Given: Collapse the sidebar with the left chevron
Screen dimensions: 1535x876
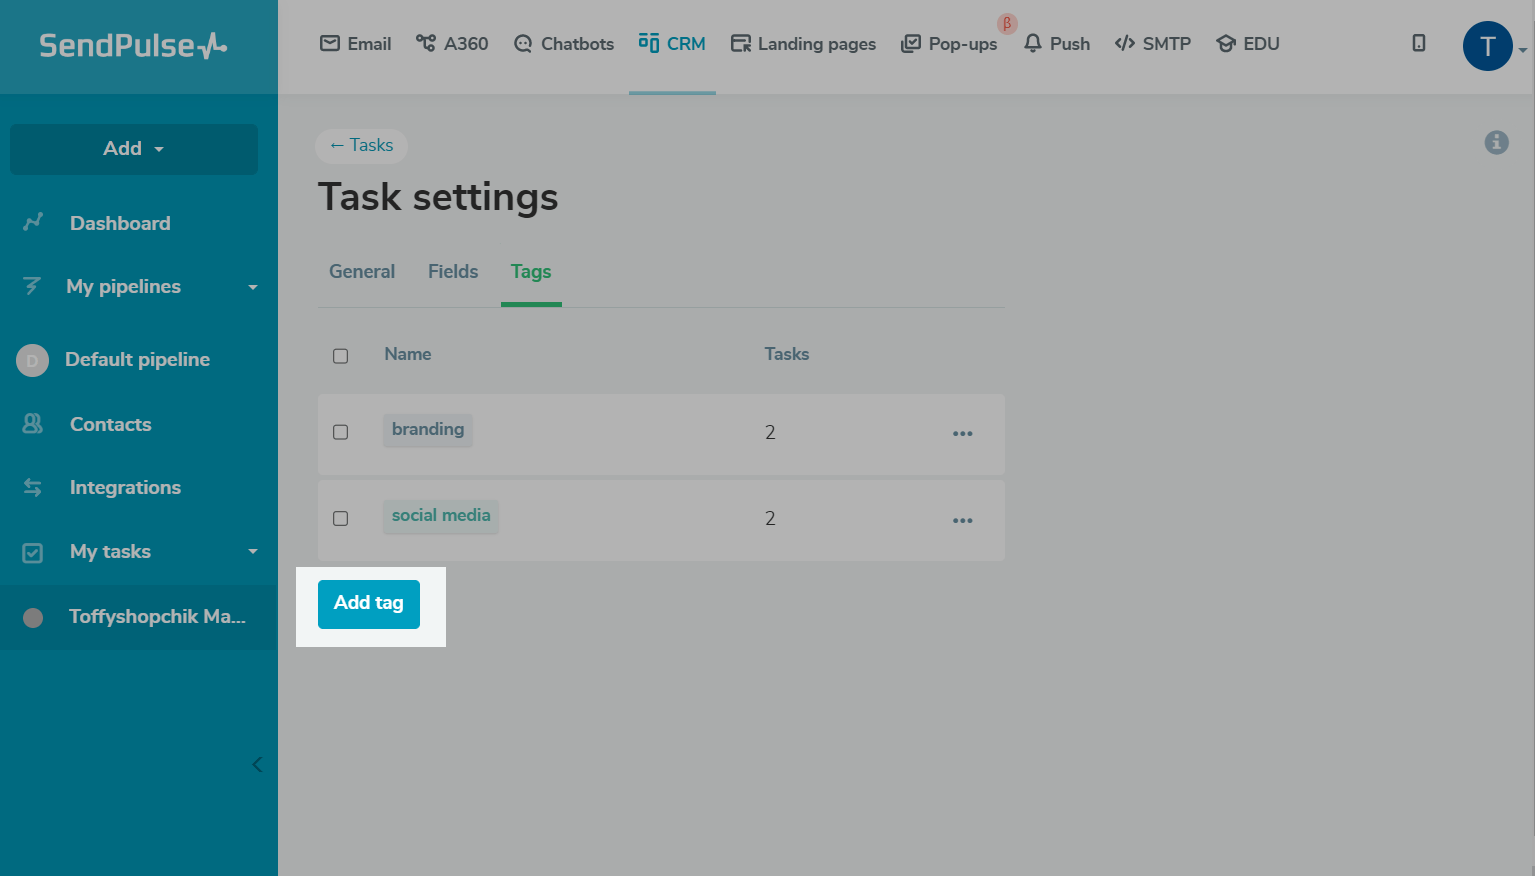Looking at the screenshot, I should [257, 765].
